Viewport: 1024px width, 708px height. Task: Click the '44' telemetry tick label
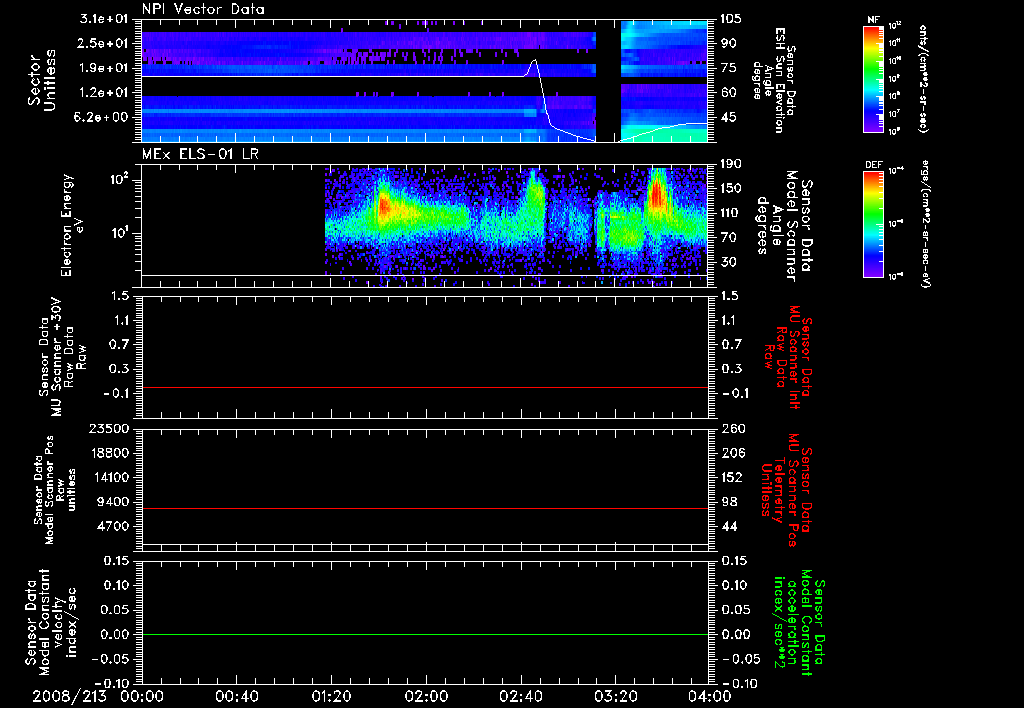pos(729,526)
